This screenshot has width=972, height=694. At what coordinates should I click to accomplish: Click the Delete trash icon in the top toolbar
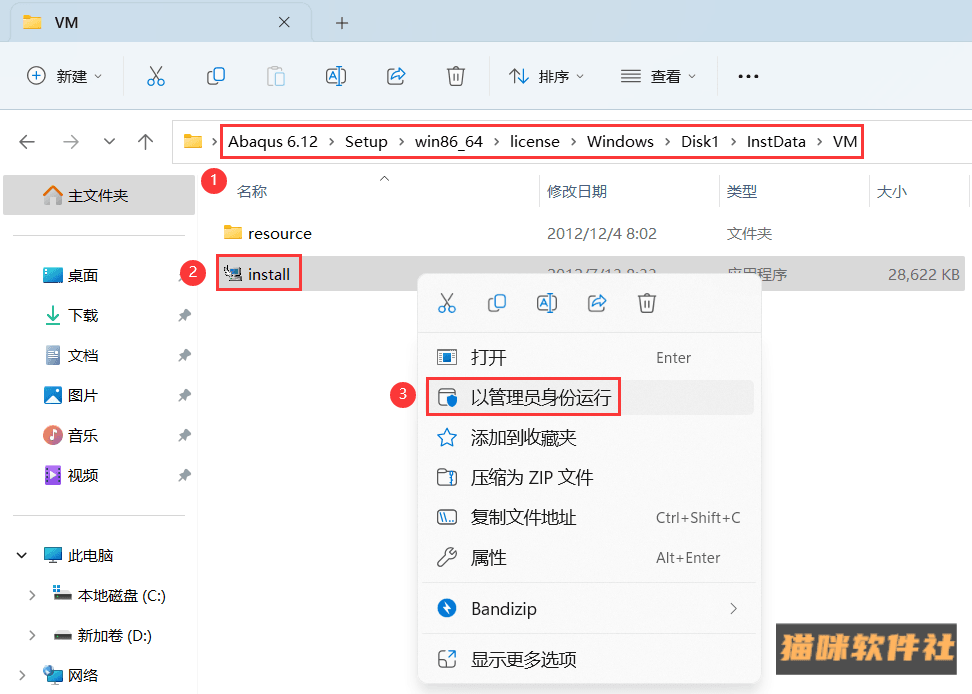point(456,76)
